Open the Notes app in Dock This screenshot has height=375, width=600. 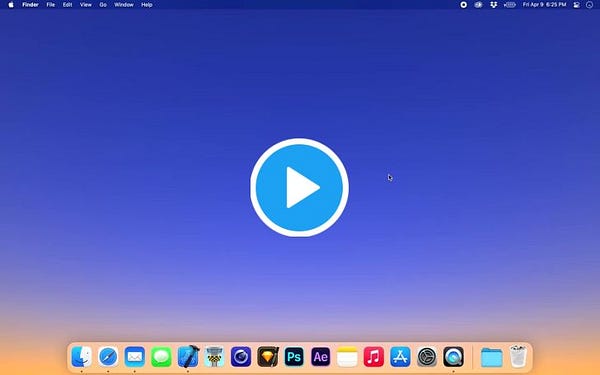(x=347, y=357)
